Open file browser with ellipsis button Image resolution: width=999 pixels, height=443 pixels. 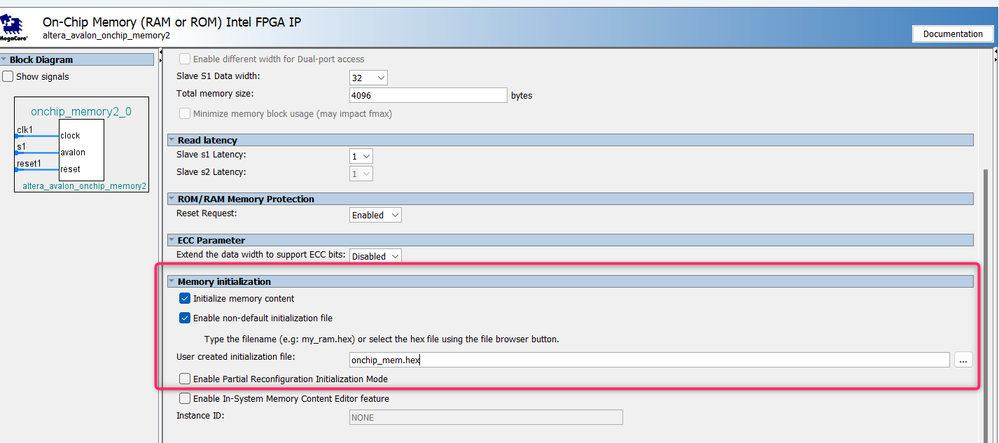click(963, 359)
